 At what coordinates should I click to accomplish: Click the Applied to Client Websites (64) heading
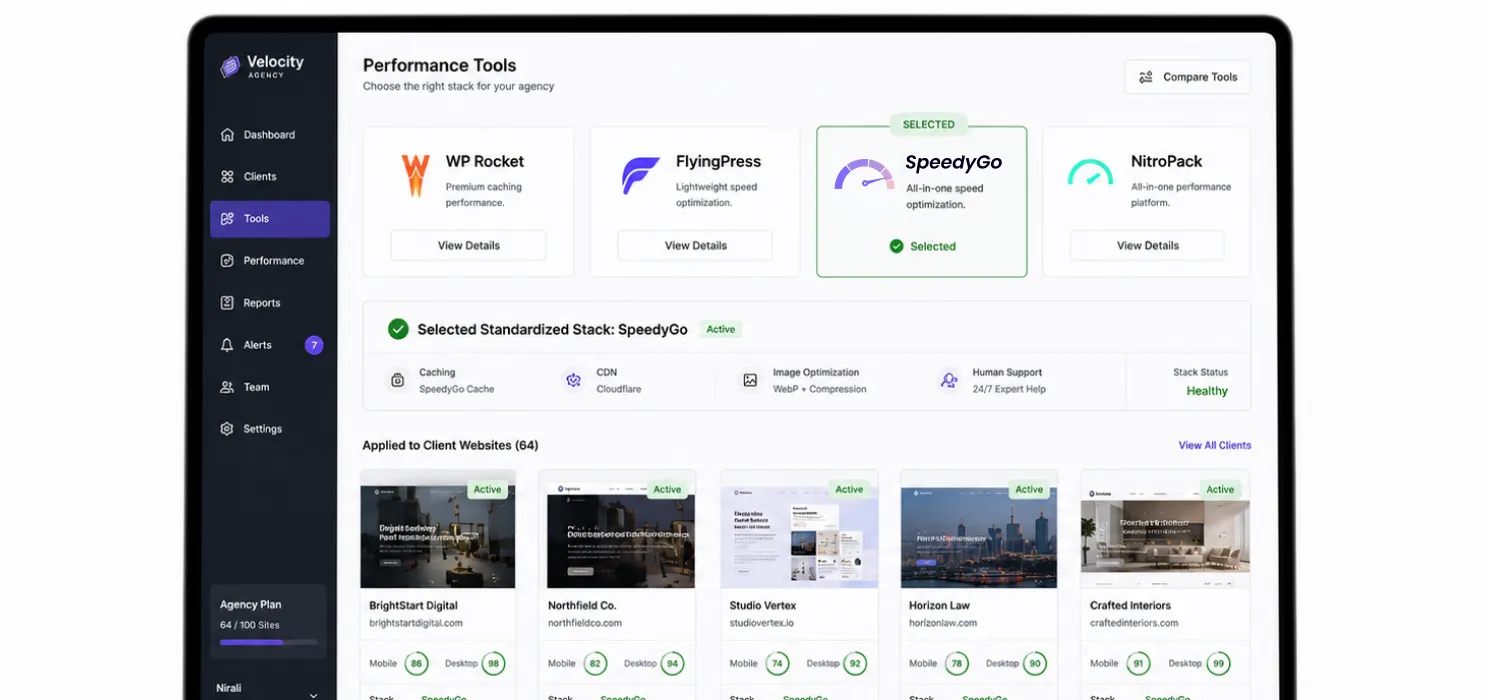(450, 445)
